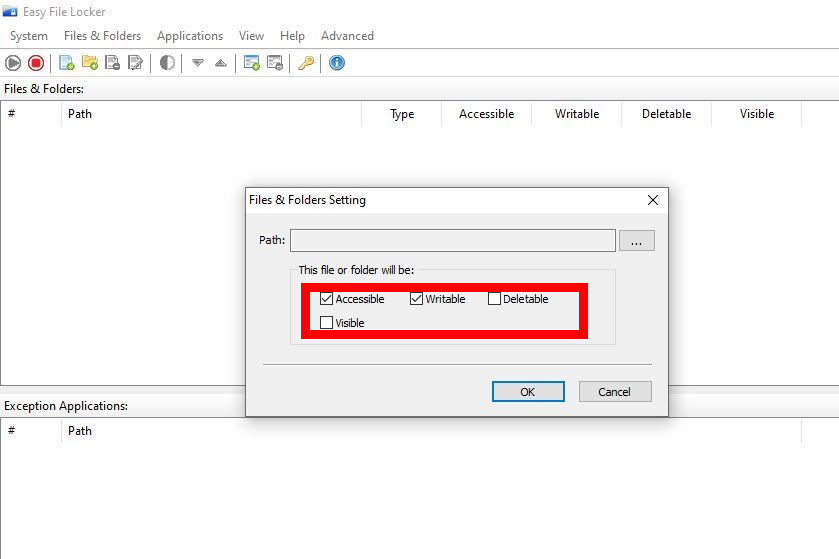Click the Move Up arrow icon
The image size is (839, 559).
[x=220, y=63]
